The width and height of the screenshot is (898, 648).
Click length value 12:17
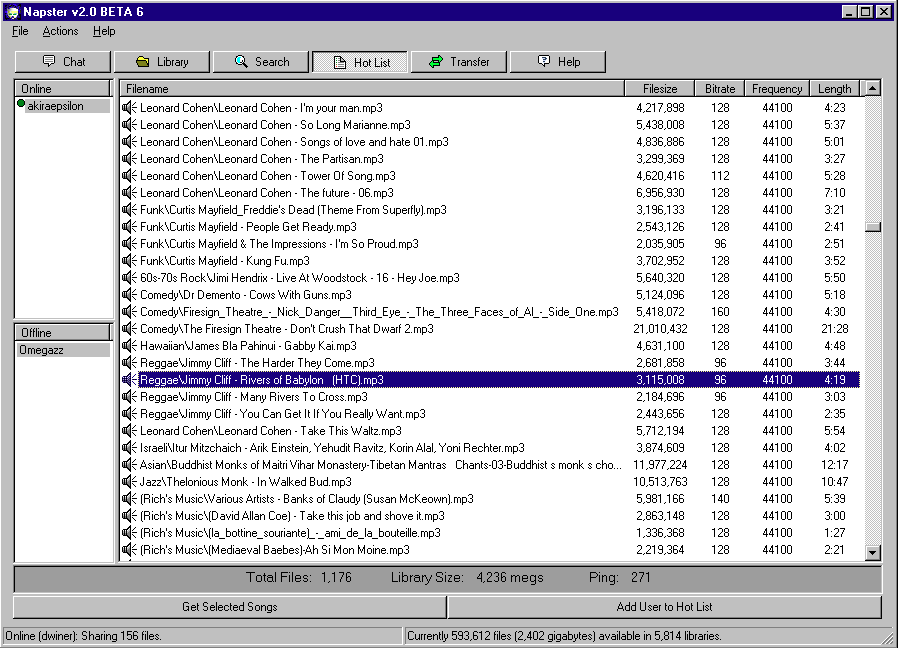pos(834,465)
